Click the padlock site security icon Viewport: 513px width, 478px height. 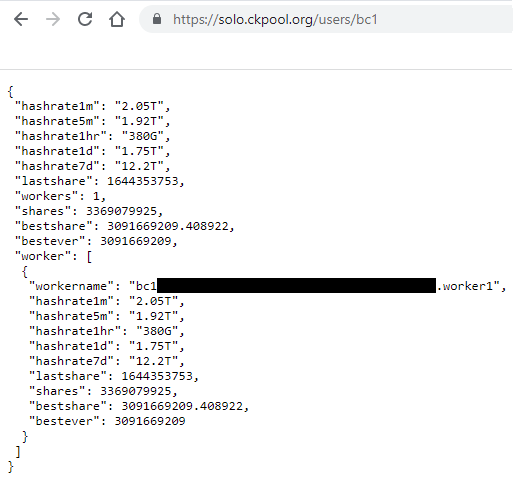[157, 19]
